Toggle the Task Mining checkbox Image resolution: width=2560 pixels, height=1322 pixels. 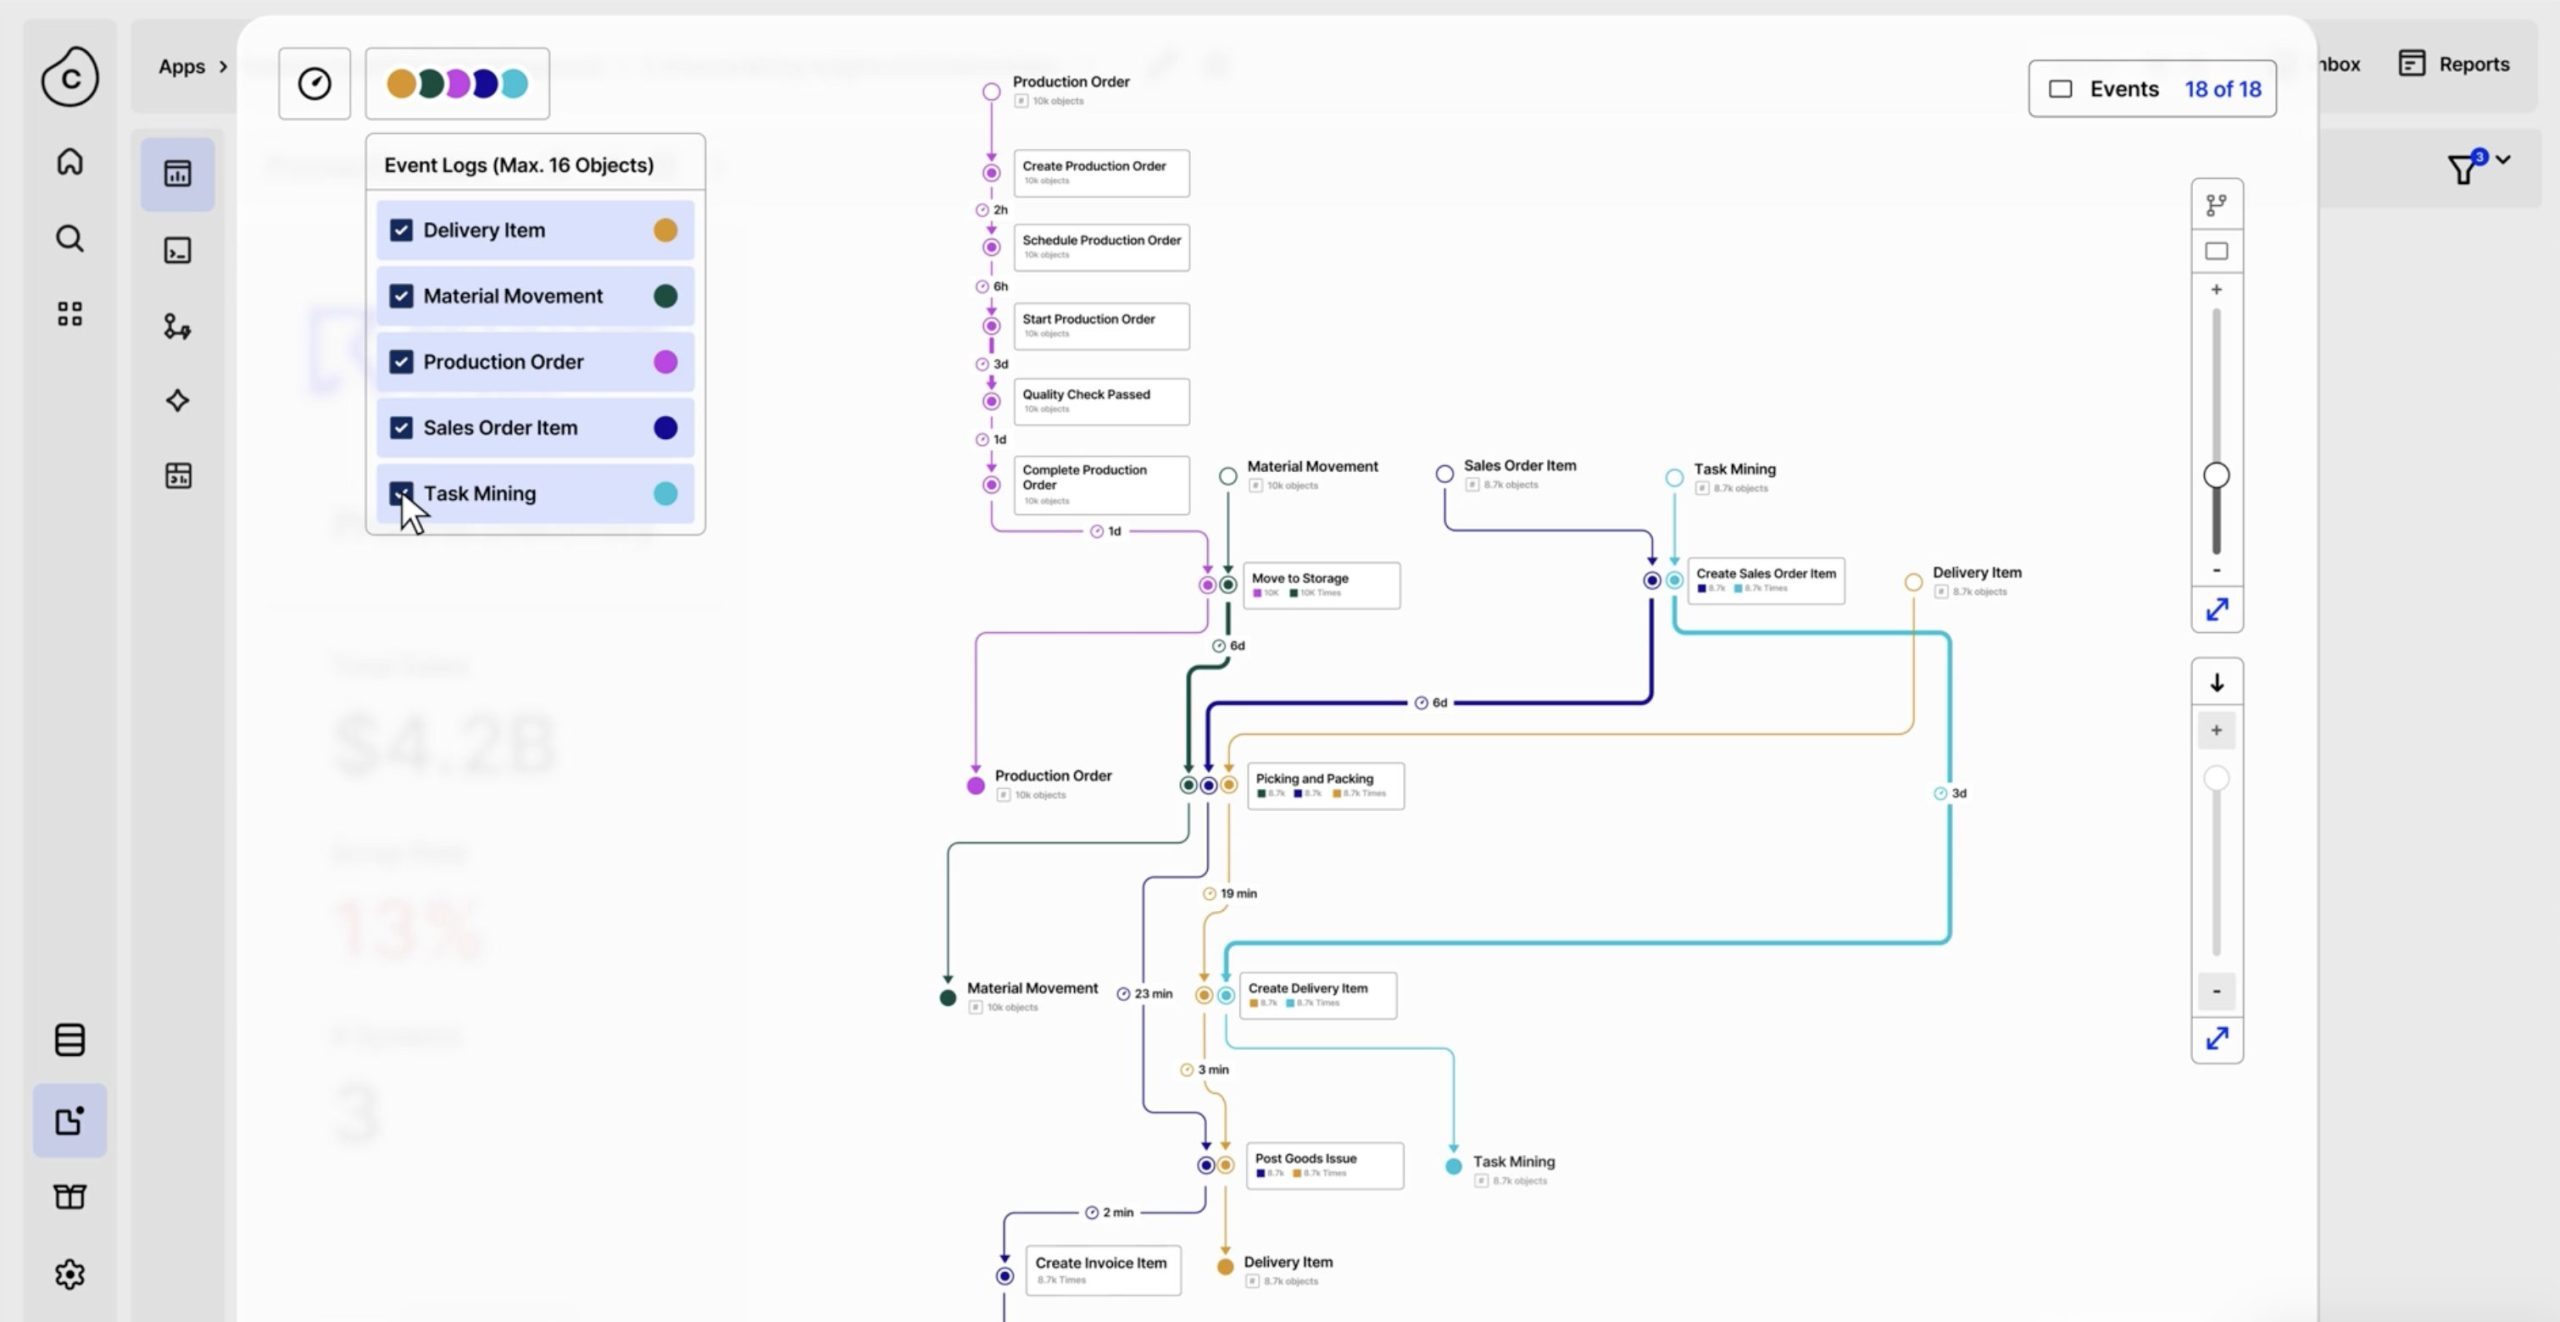point(401,493)
